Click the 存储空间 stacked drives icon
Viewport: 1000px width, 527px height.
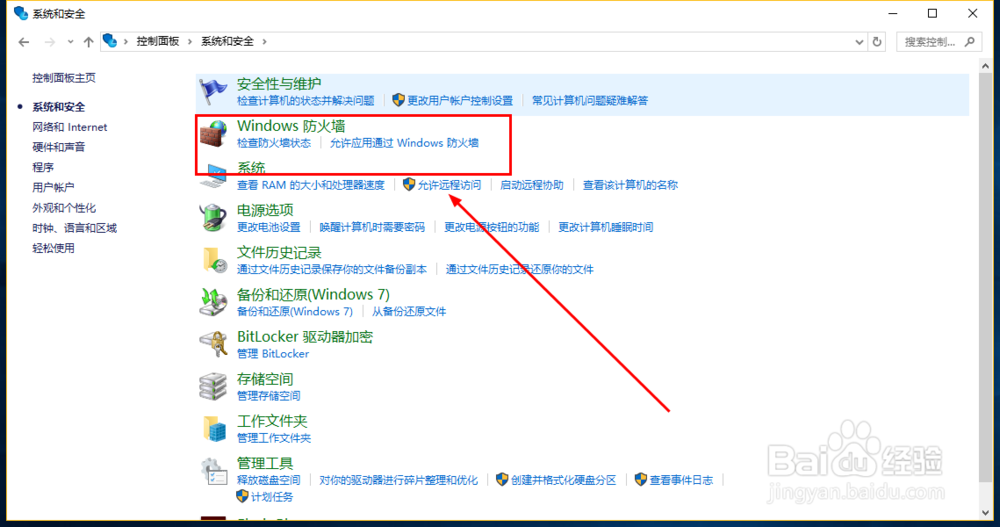212,387
